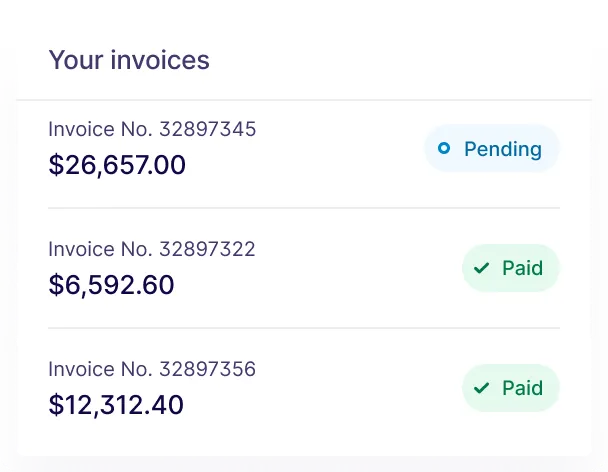Viewport: 608px width, 472px height.
Task: Click Paid badge for invoice 32897322
Action: (x=510, y=268)
